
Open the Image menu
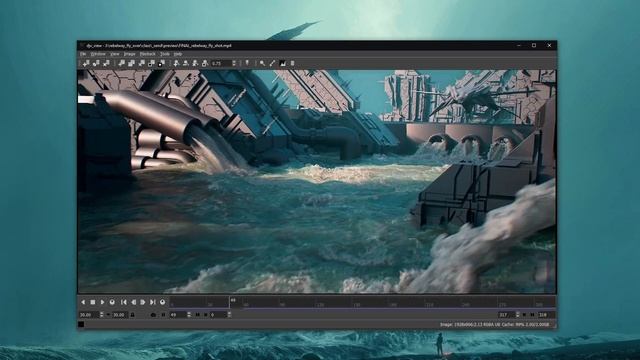click(x=129, y=54)
